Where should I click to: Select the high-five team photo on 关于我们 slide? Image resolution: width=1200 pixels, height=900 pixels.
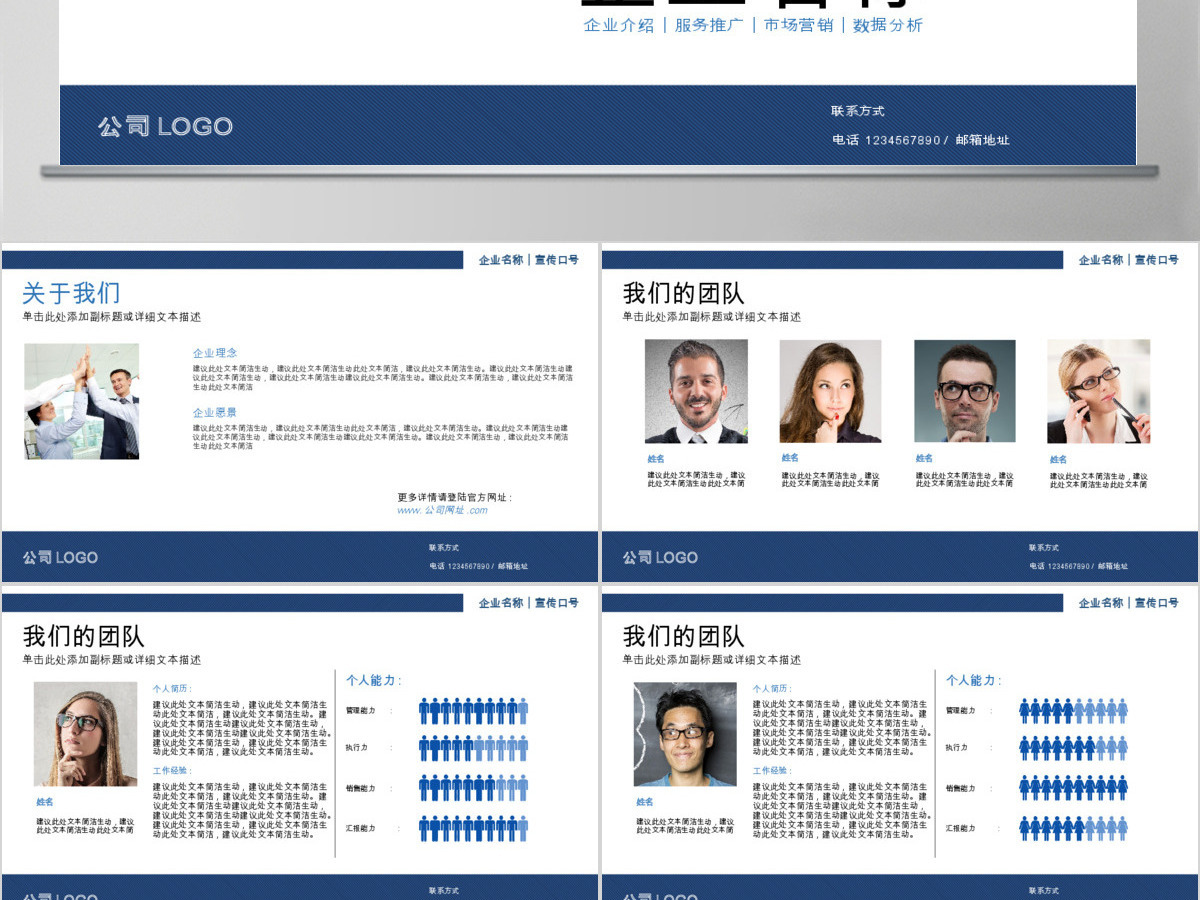[82, 401]
